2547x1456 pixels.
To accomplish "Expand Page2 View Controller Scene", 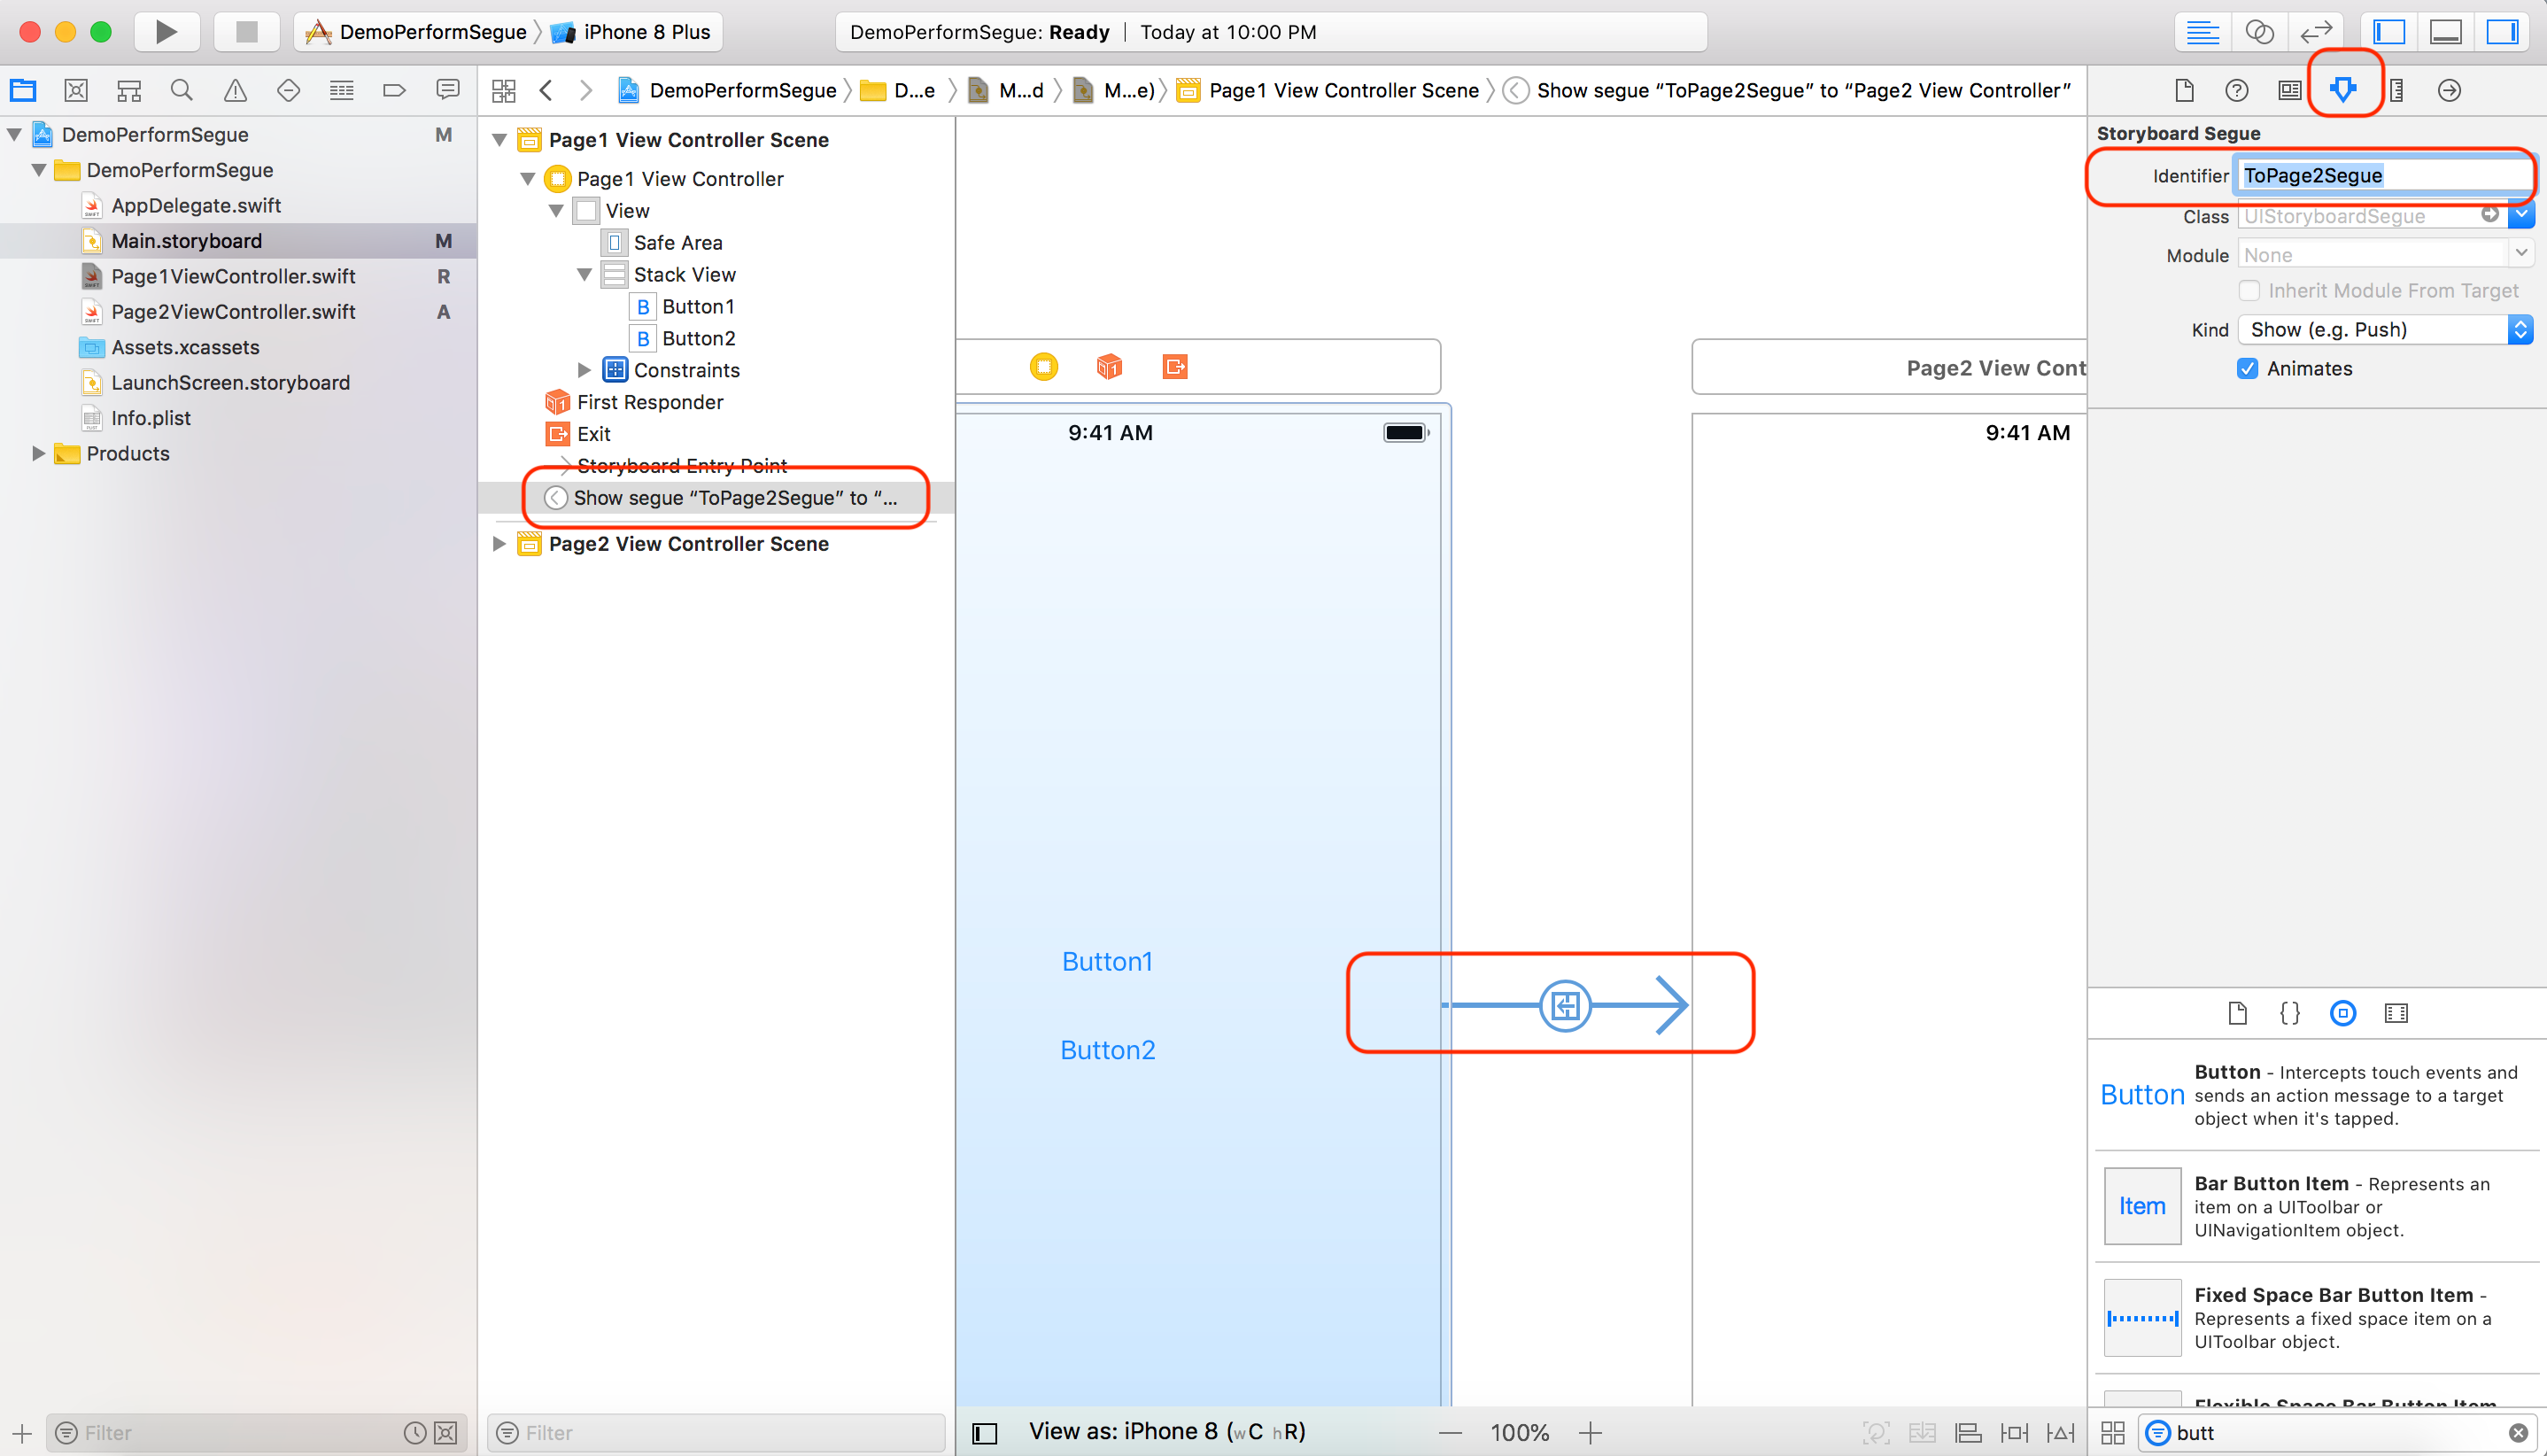I will point(499,543).
